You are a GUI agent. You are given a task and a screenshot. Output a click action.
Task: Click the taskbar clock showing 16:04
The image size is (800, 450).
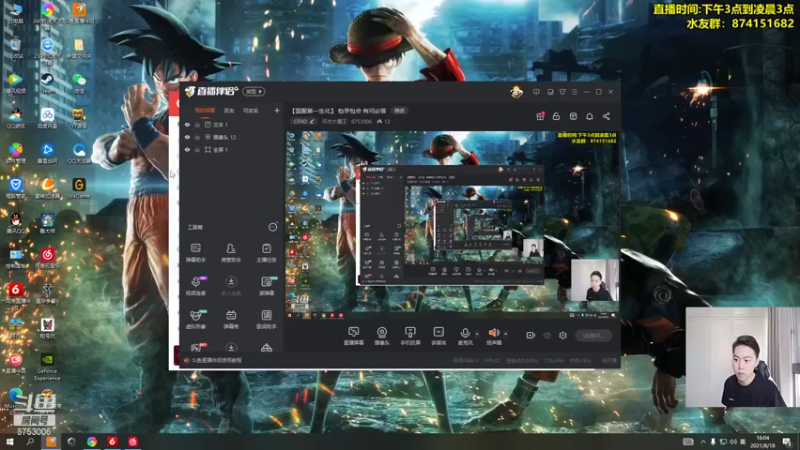(x=763, y=441)
